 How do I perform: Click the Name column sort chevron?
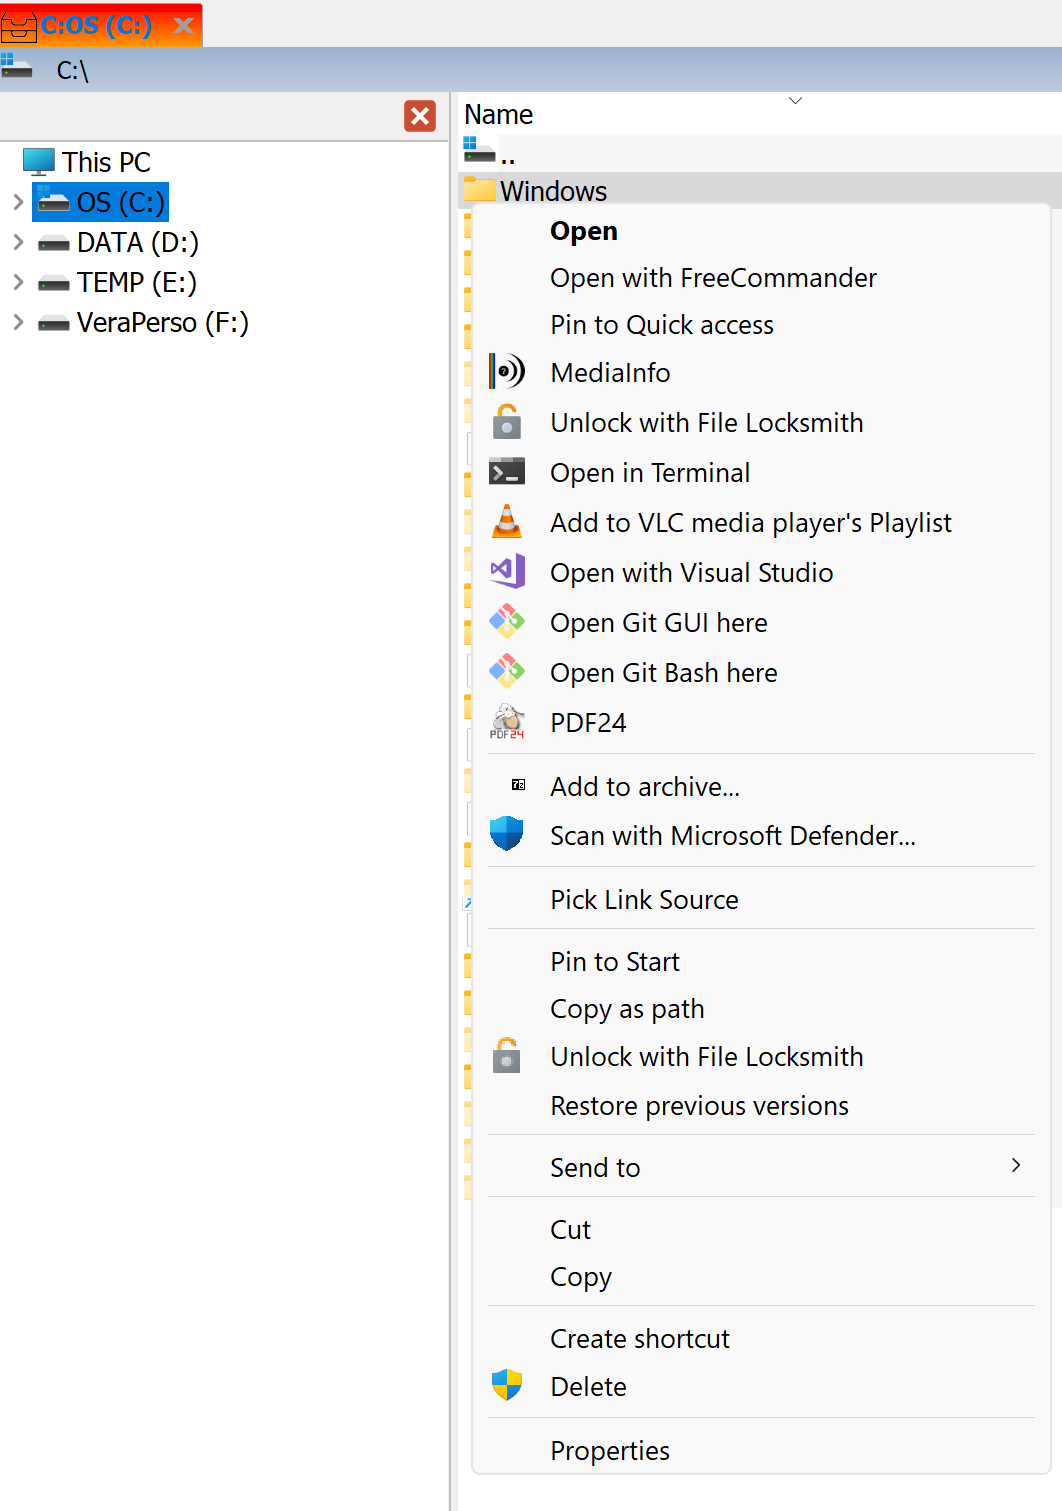coord(796,100)
